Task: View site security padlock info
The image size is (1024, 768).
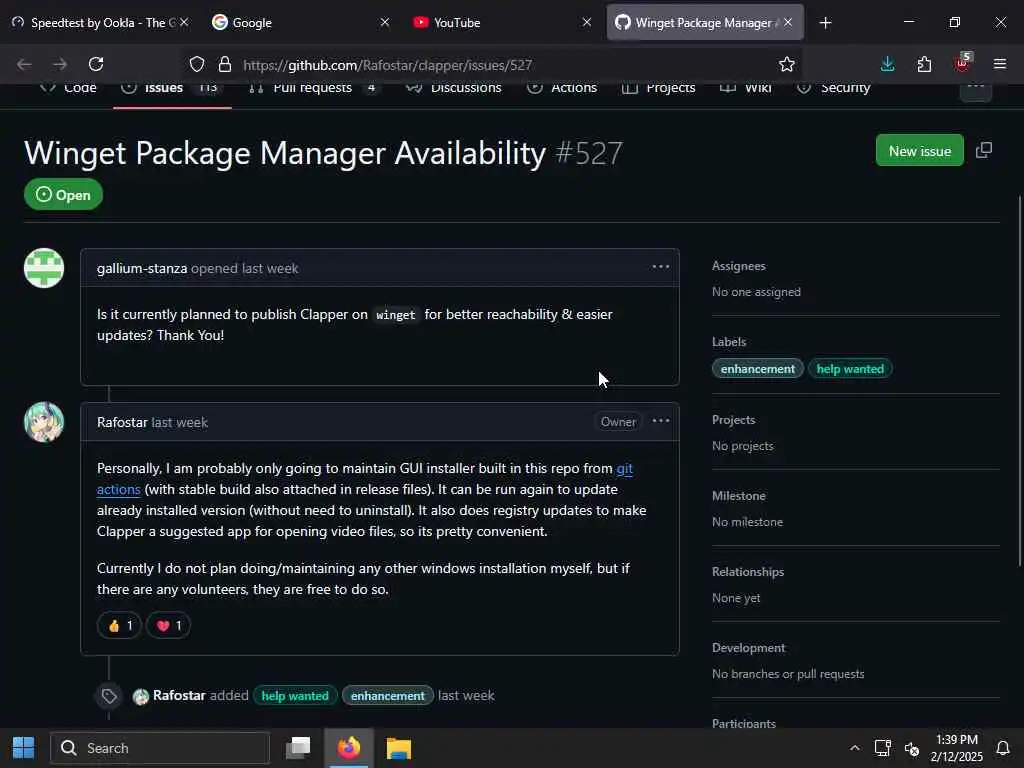Action: (225, 64)
